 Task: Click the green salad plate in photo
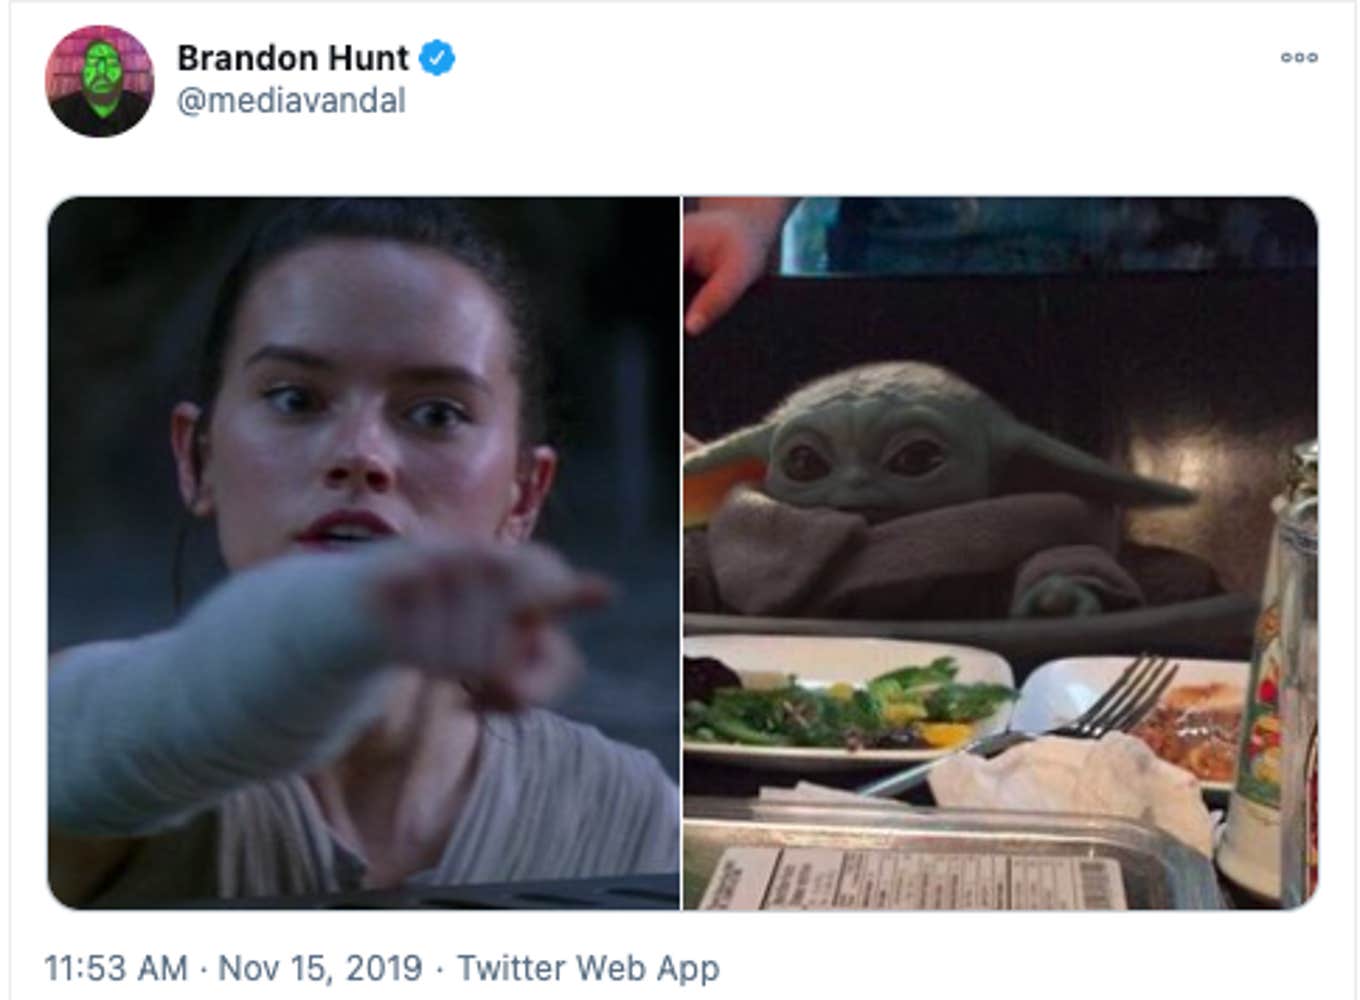click(845, 702)
